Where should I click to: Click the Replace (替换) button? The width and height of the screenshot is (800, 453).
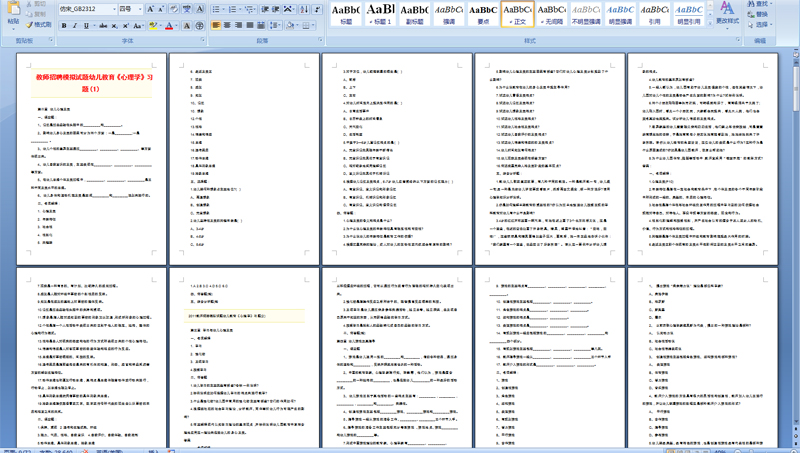[x=758, y=14]
